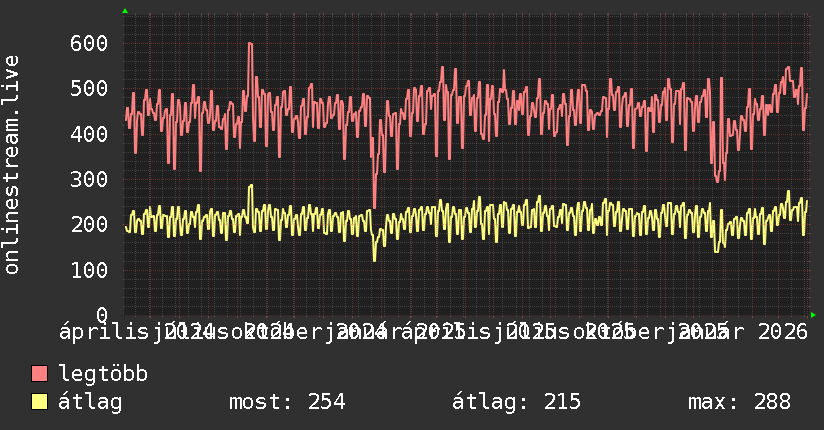Click the legtöbb legend label
This screenshot has width=824, height=430.
tap(103, 373)
